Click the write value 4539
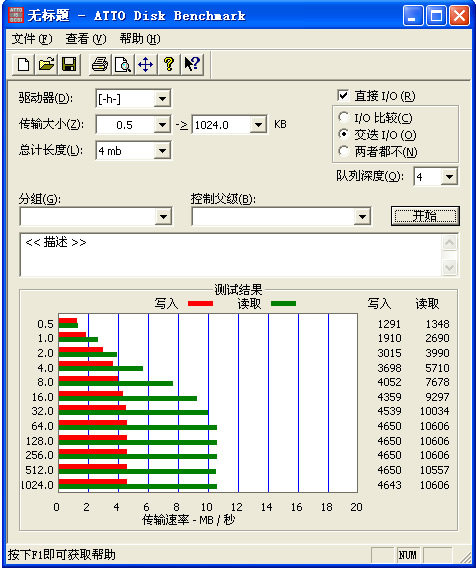The width and height of the screenshot is (476, 570). click(389, 411)
